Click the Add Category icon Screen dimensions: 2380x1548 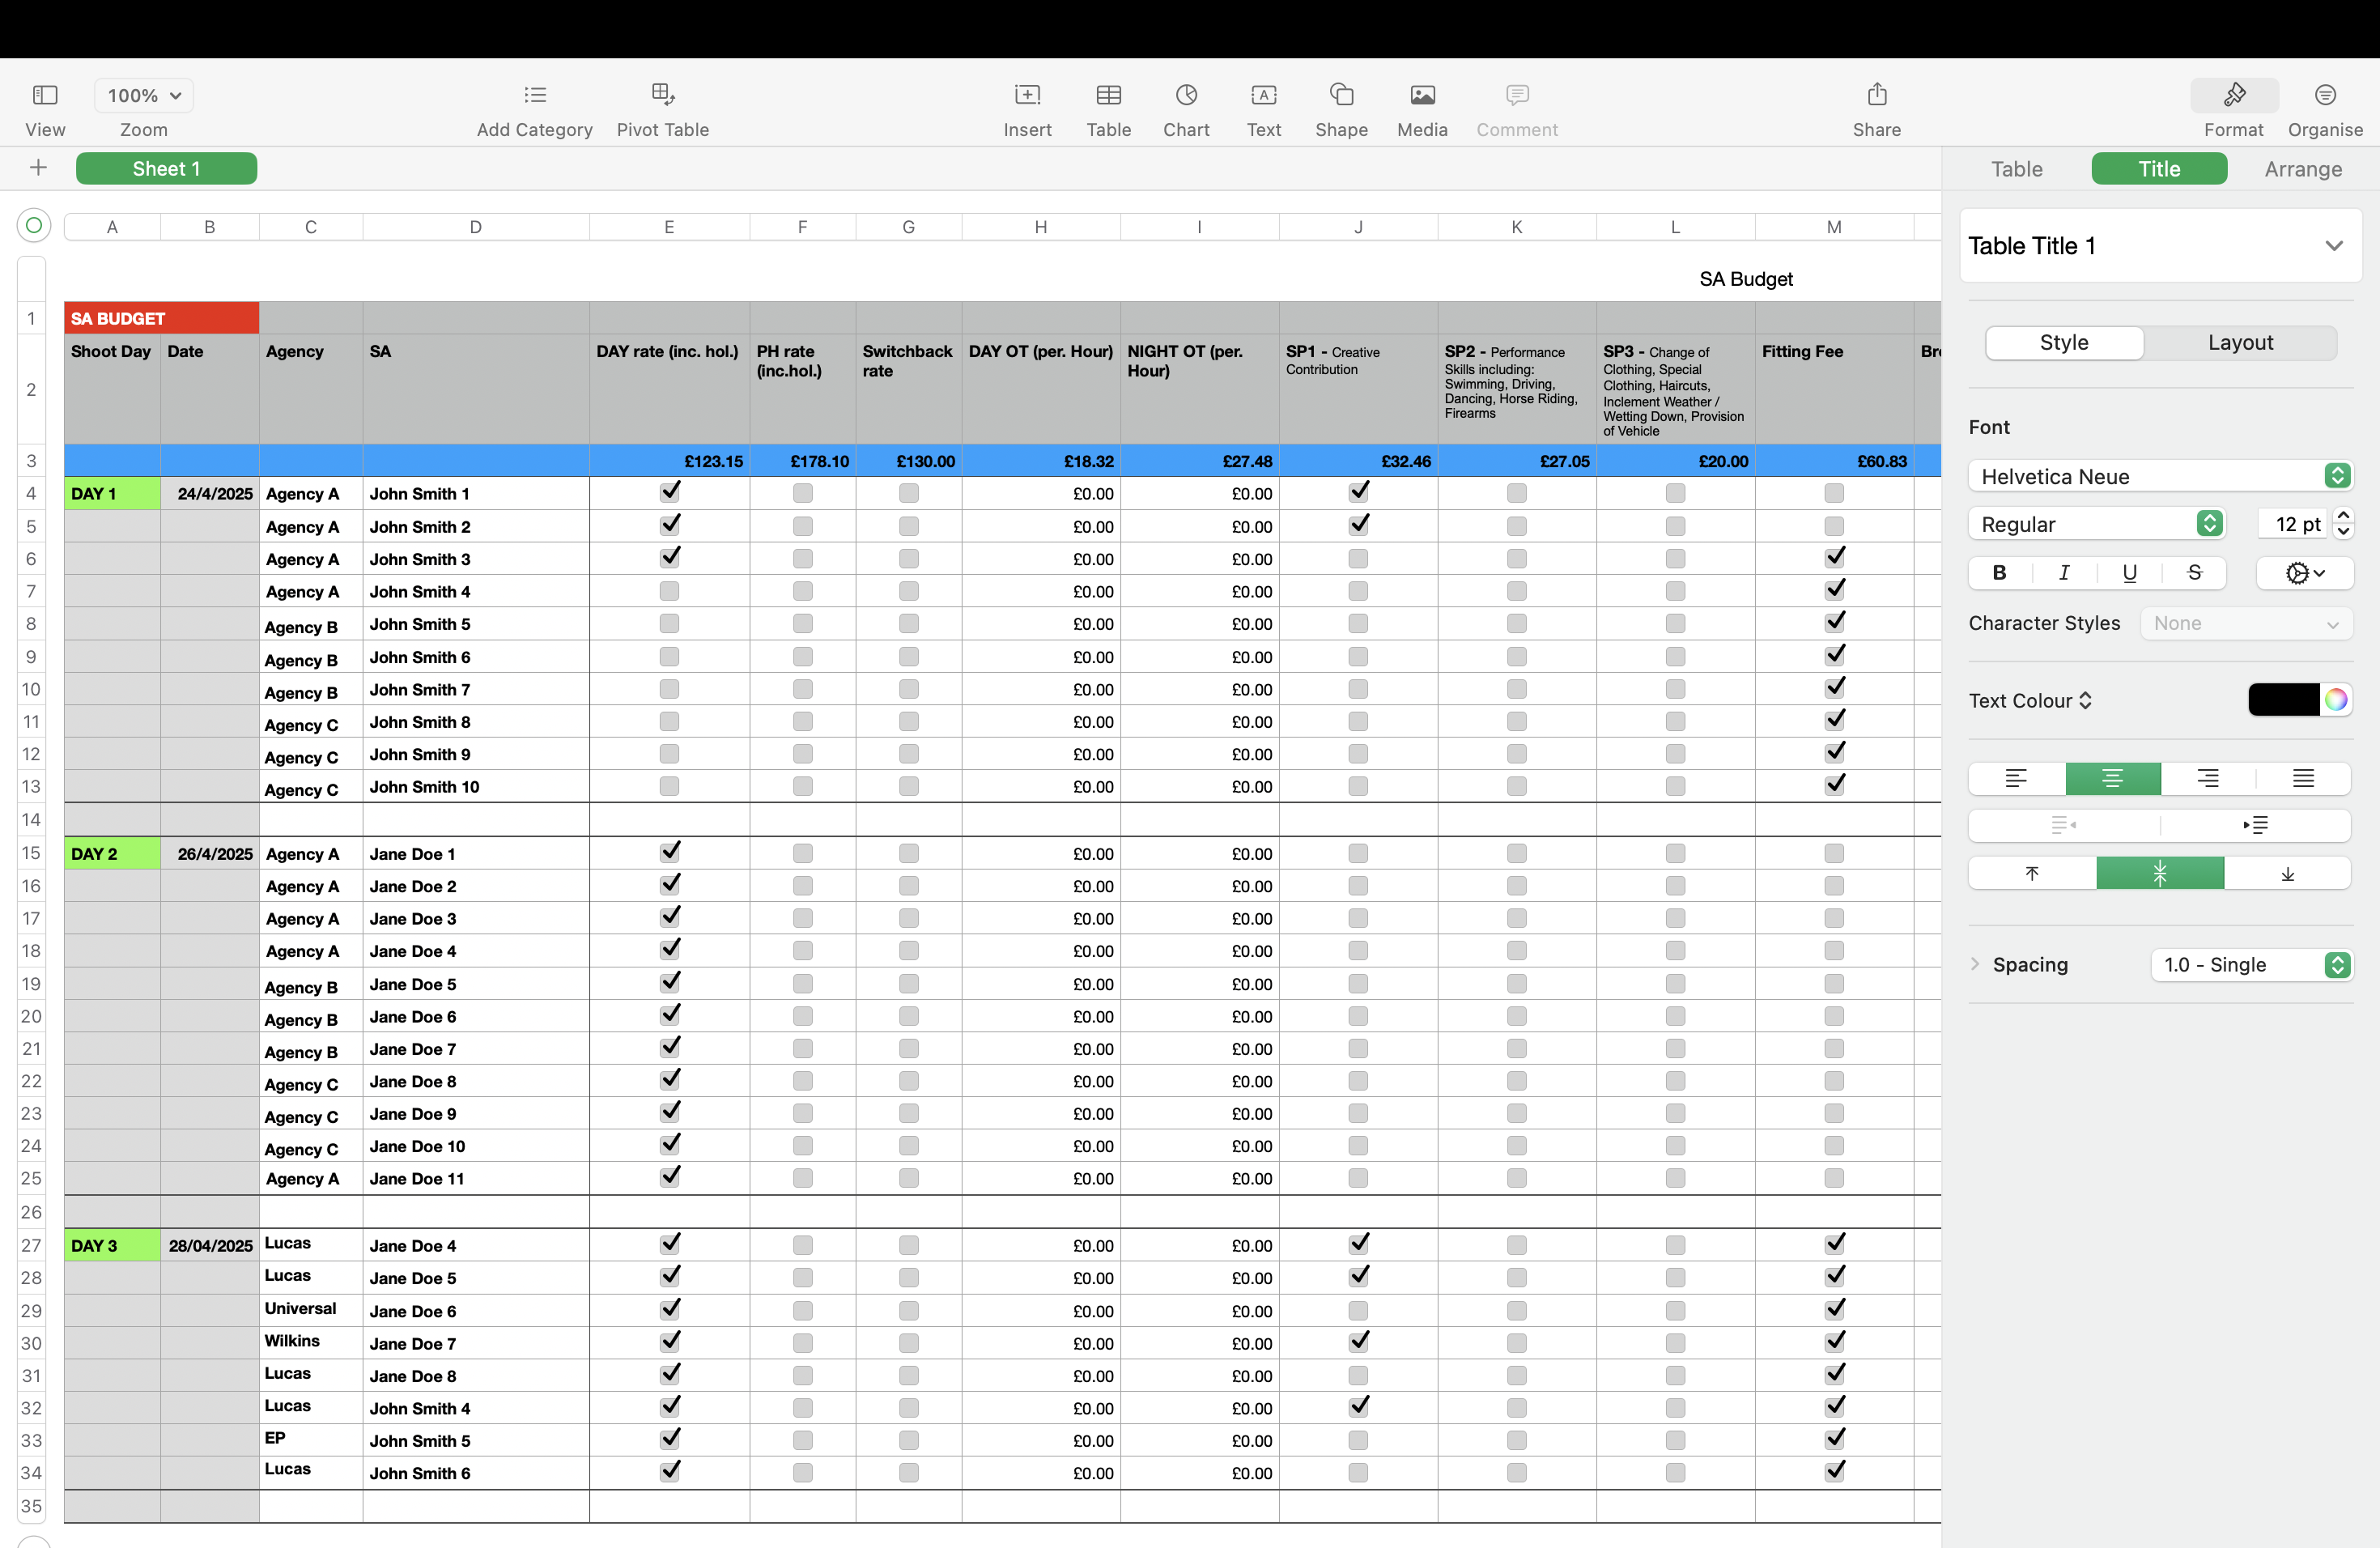pos(535,96)
